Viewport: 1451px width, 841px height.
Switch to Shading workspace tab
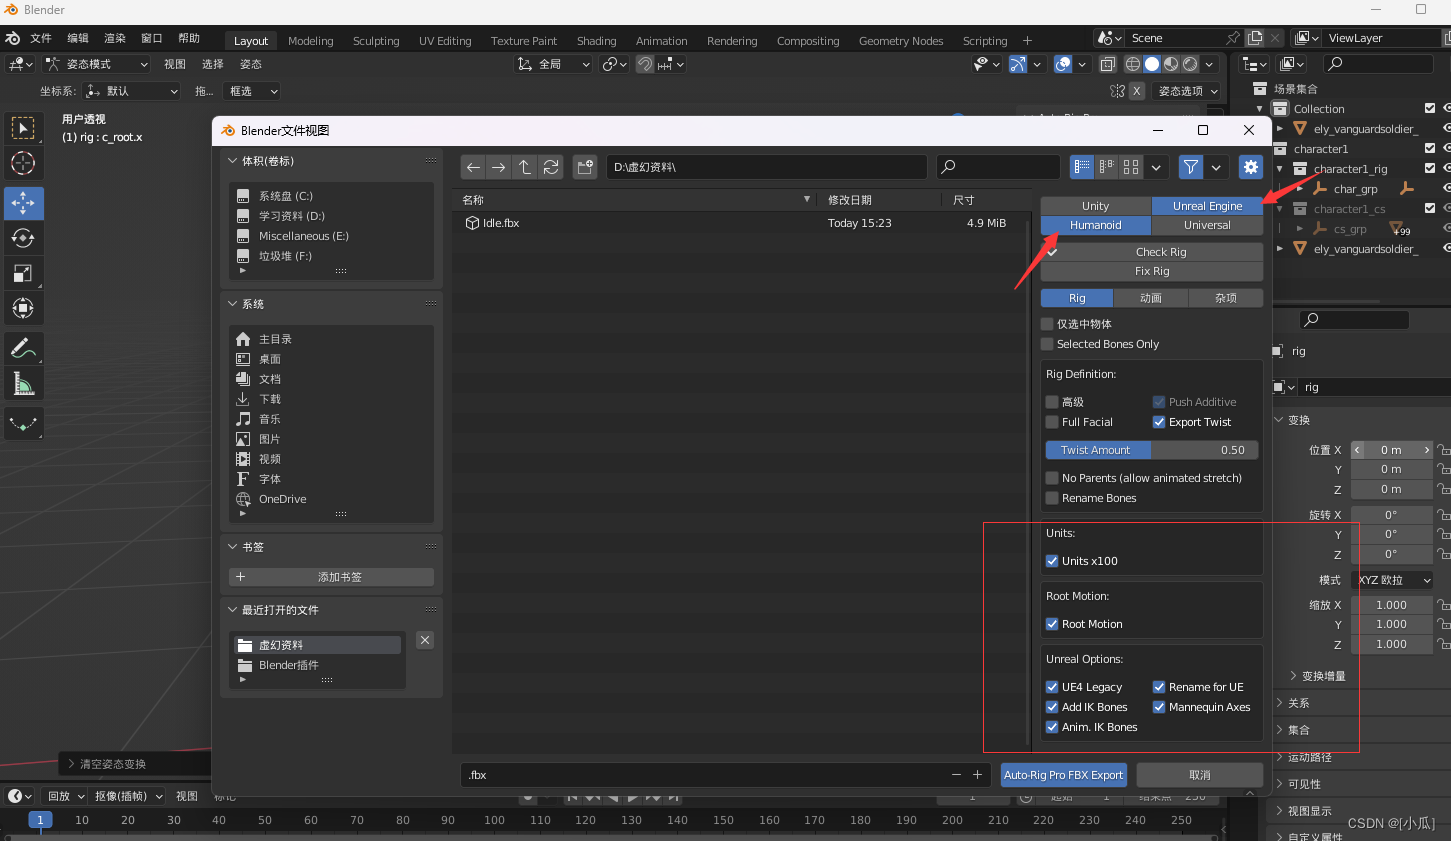(596, 41)
